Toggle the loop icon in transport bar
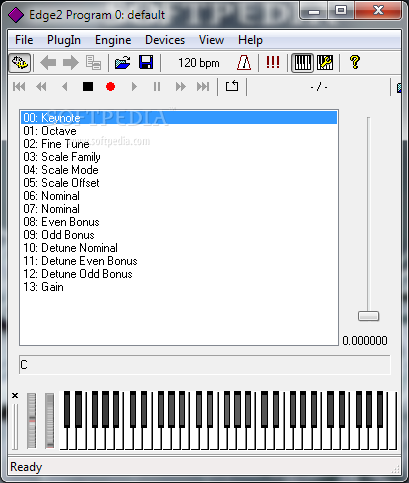 pos(232,86)
